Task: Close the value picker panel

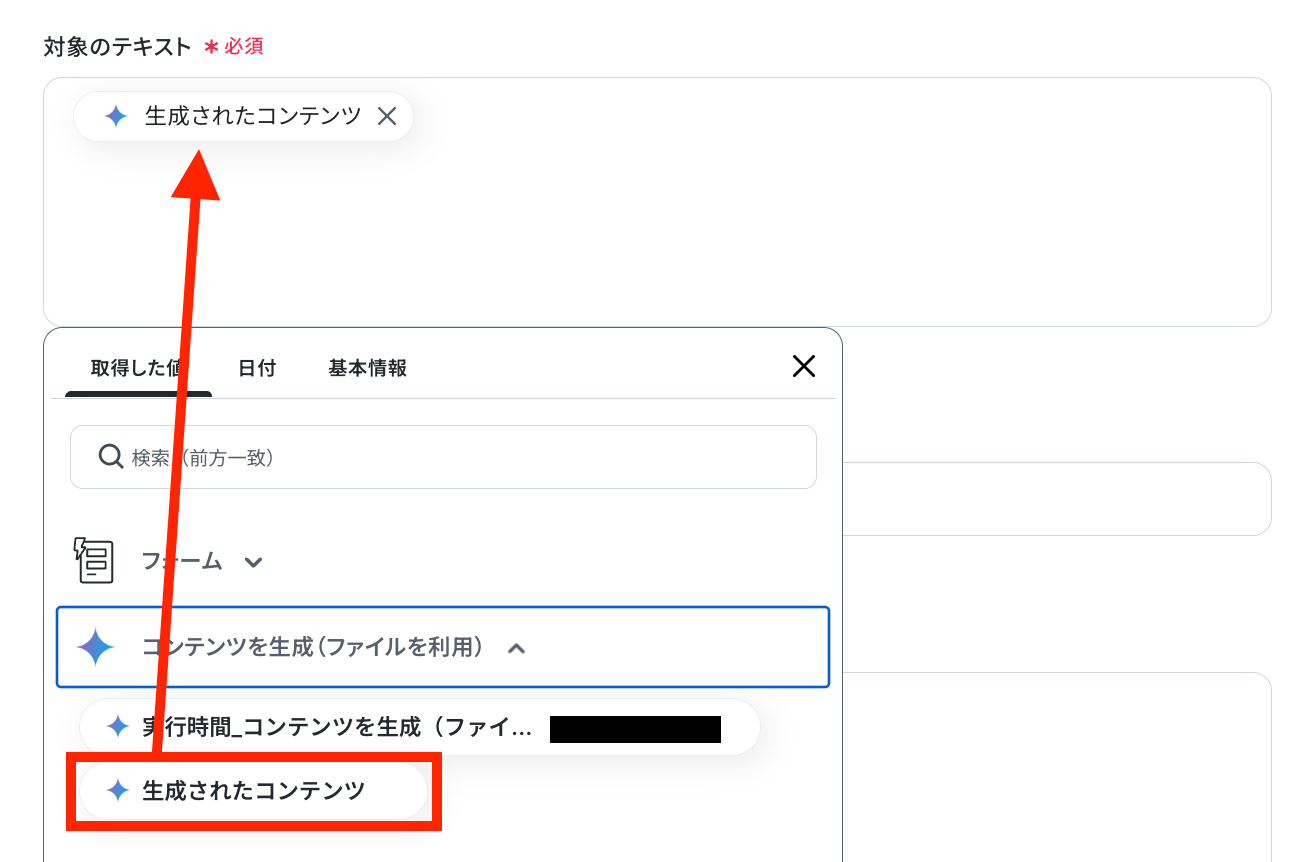Action: point(804,366)
